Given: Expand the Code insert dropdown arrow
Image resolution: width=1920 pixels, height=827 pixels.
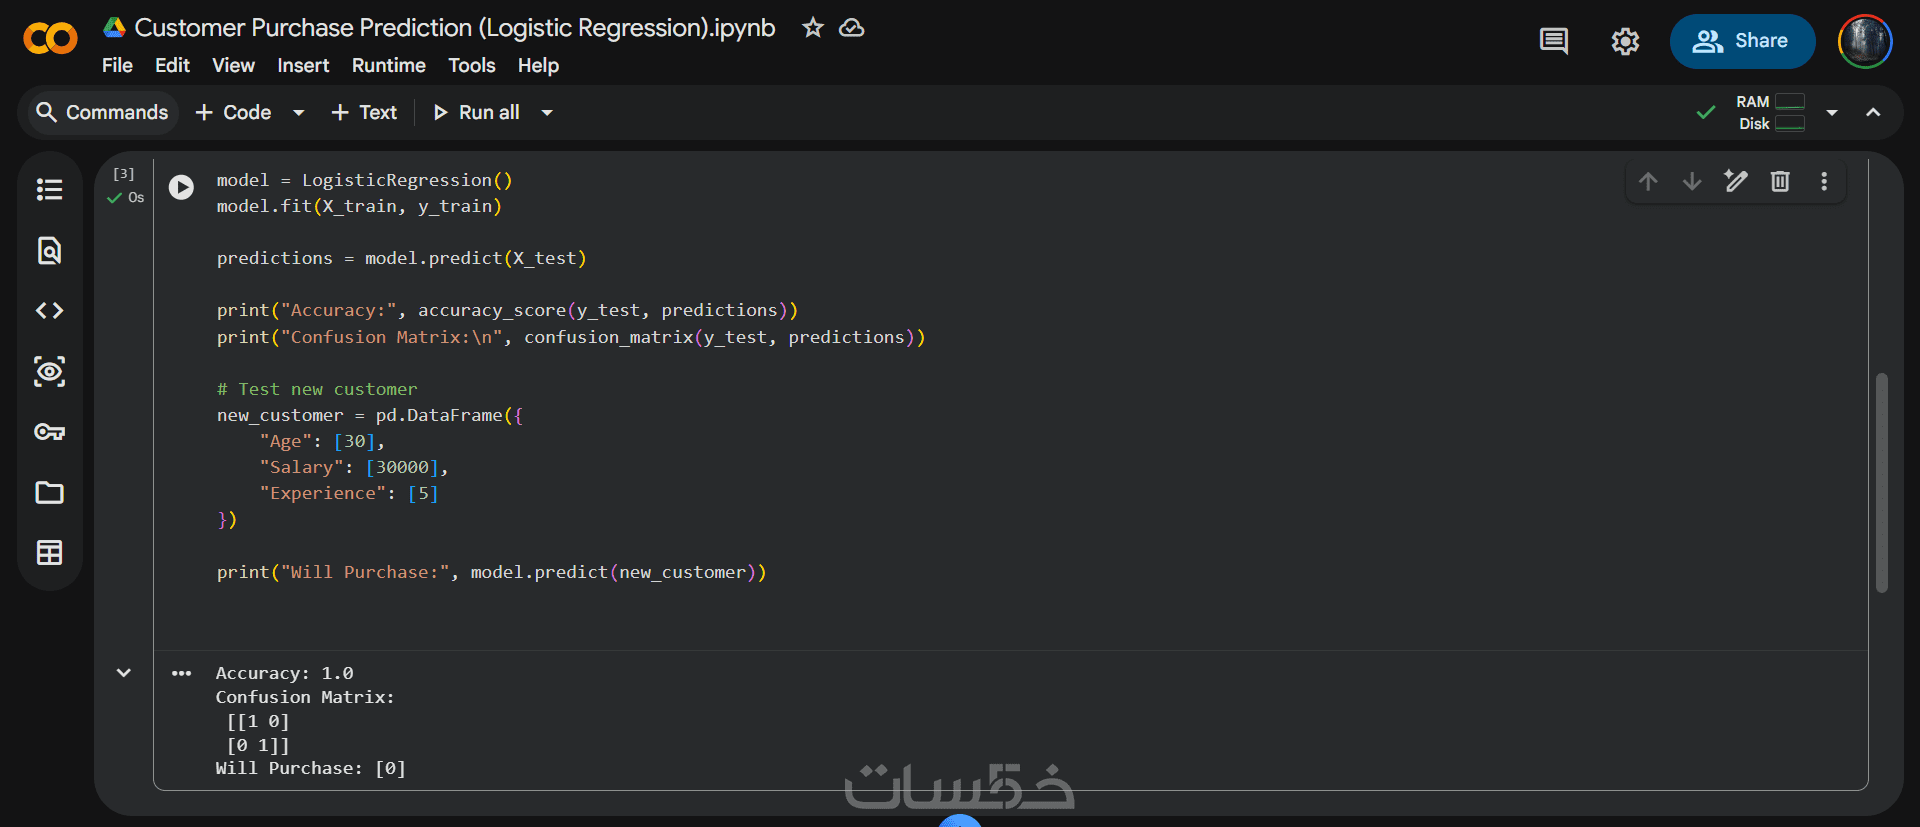Looking at the screenshot, I should click(298, 113).
